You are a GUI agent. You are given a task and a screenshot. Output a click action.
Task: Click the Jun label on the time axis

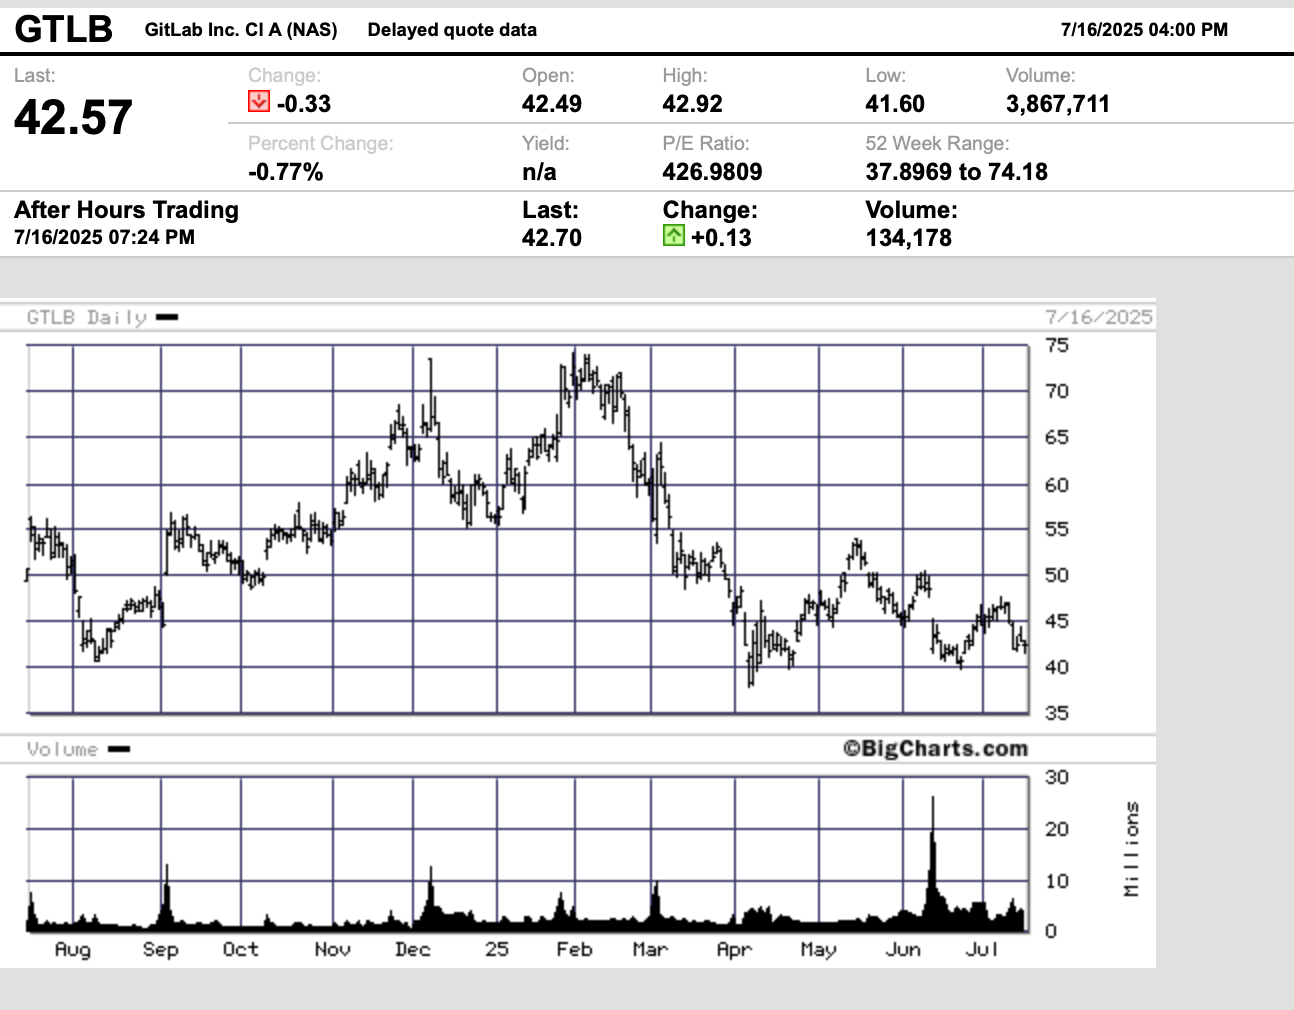pos(902,949)
